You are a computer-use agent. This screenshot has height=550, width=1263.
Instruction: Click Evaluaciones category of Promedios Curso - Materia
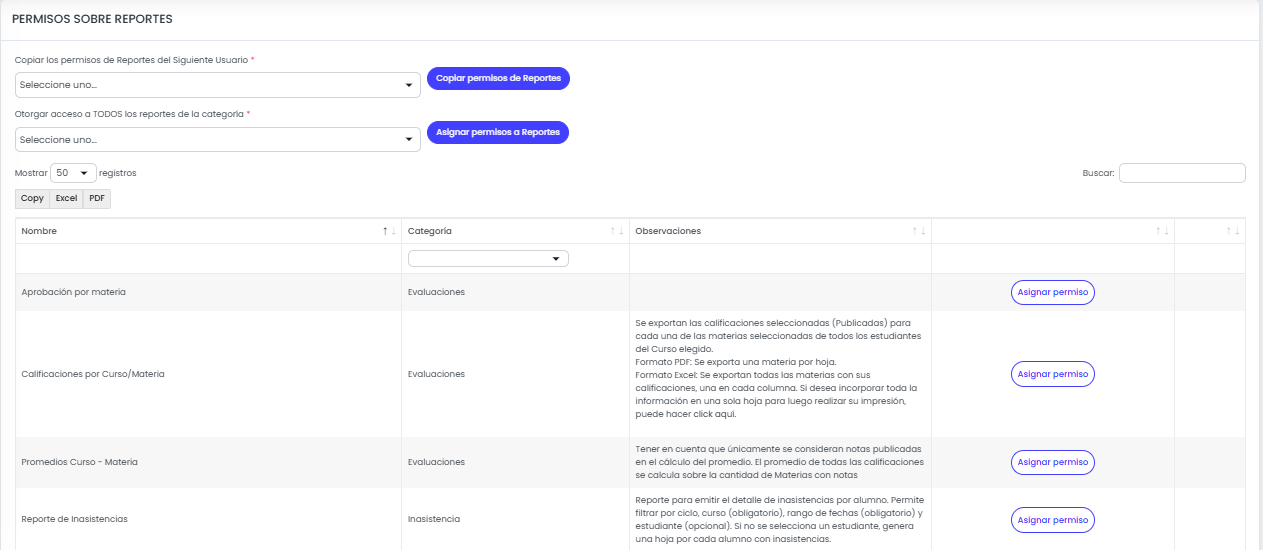436,462
